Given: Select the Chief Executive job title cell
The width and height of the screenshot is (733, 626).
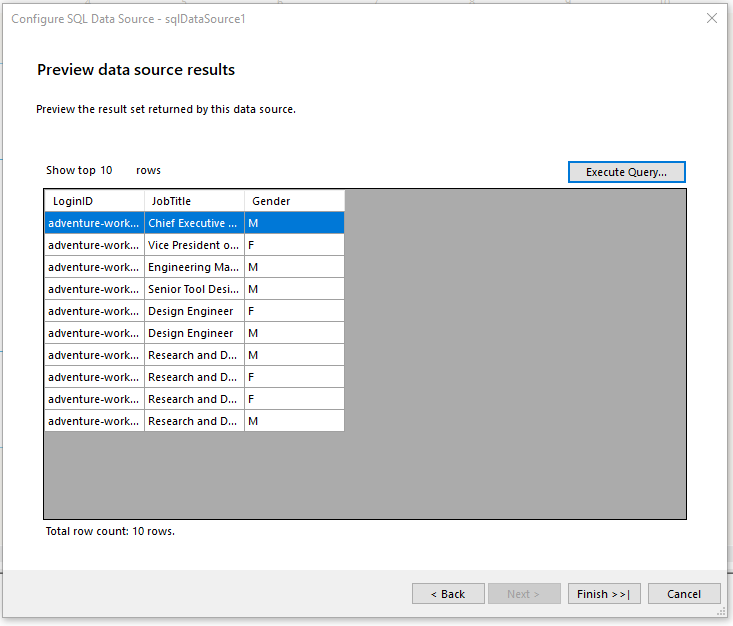Looking at the screenshot, I should point(194,223).
